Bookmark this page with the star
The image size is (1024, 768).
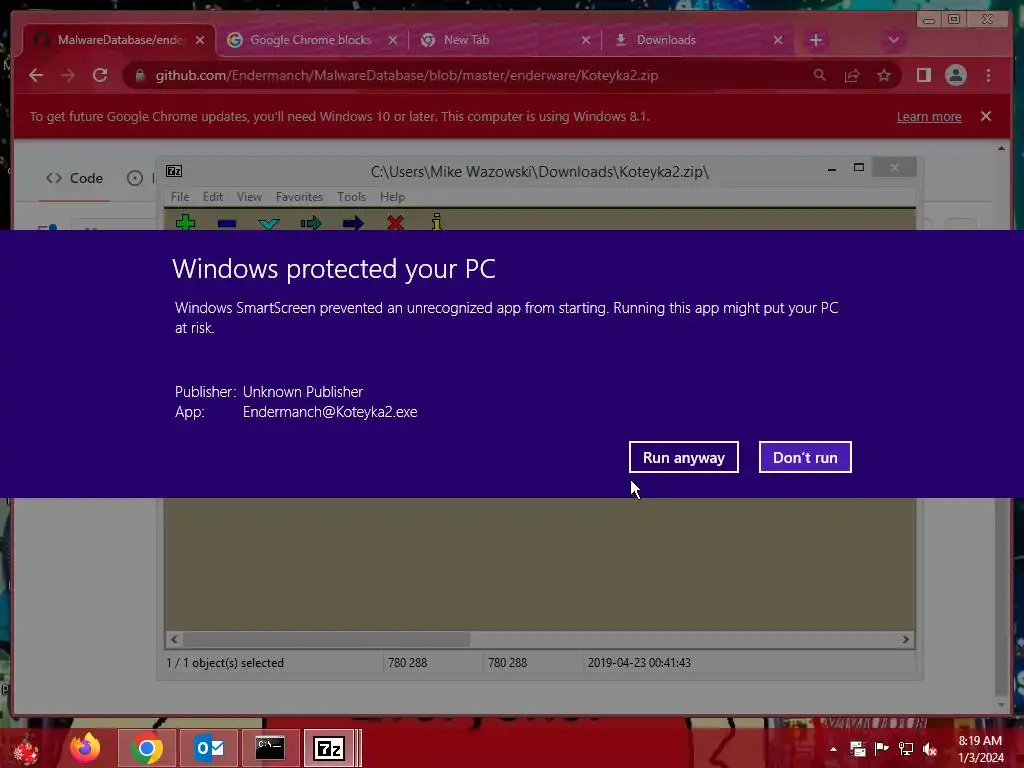pos(884,76)
